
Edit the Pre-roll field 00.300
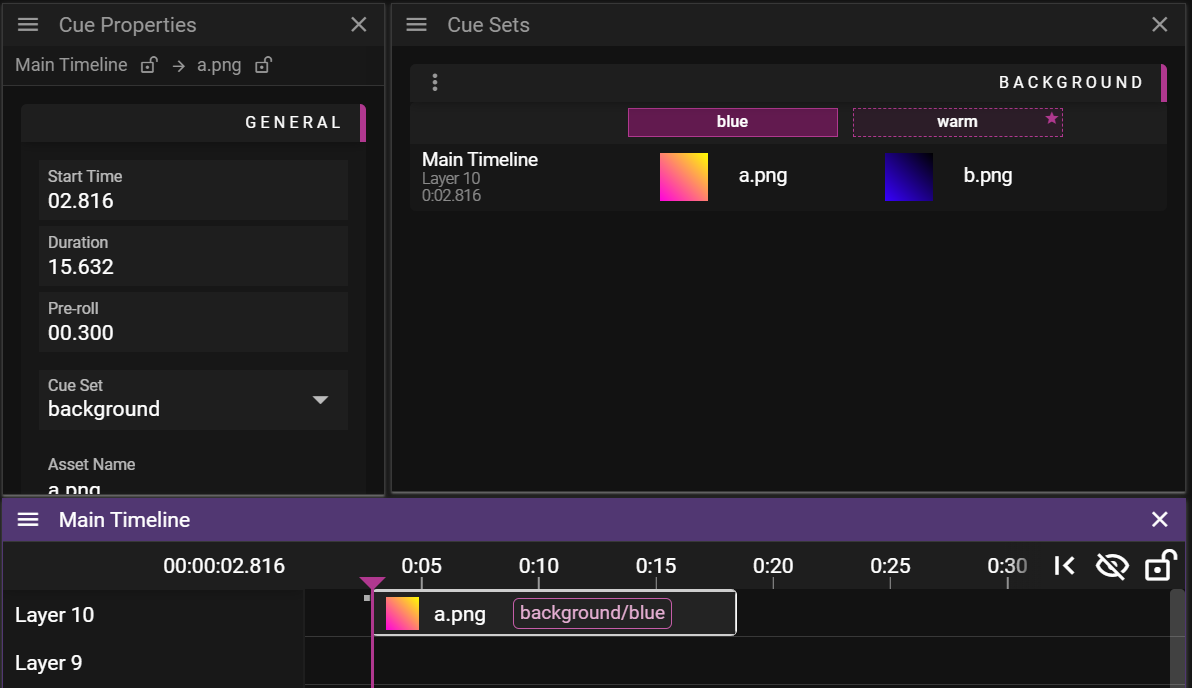[193, 322]
